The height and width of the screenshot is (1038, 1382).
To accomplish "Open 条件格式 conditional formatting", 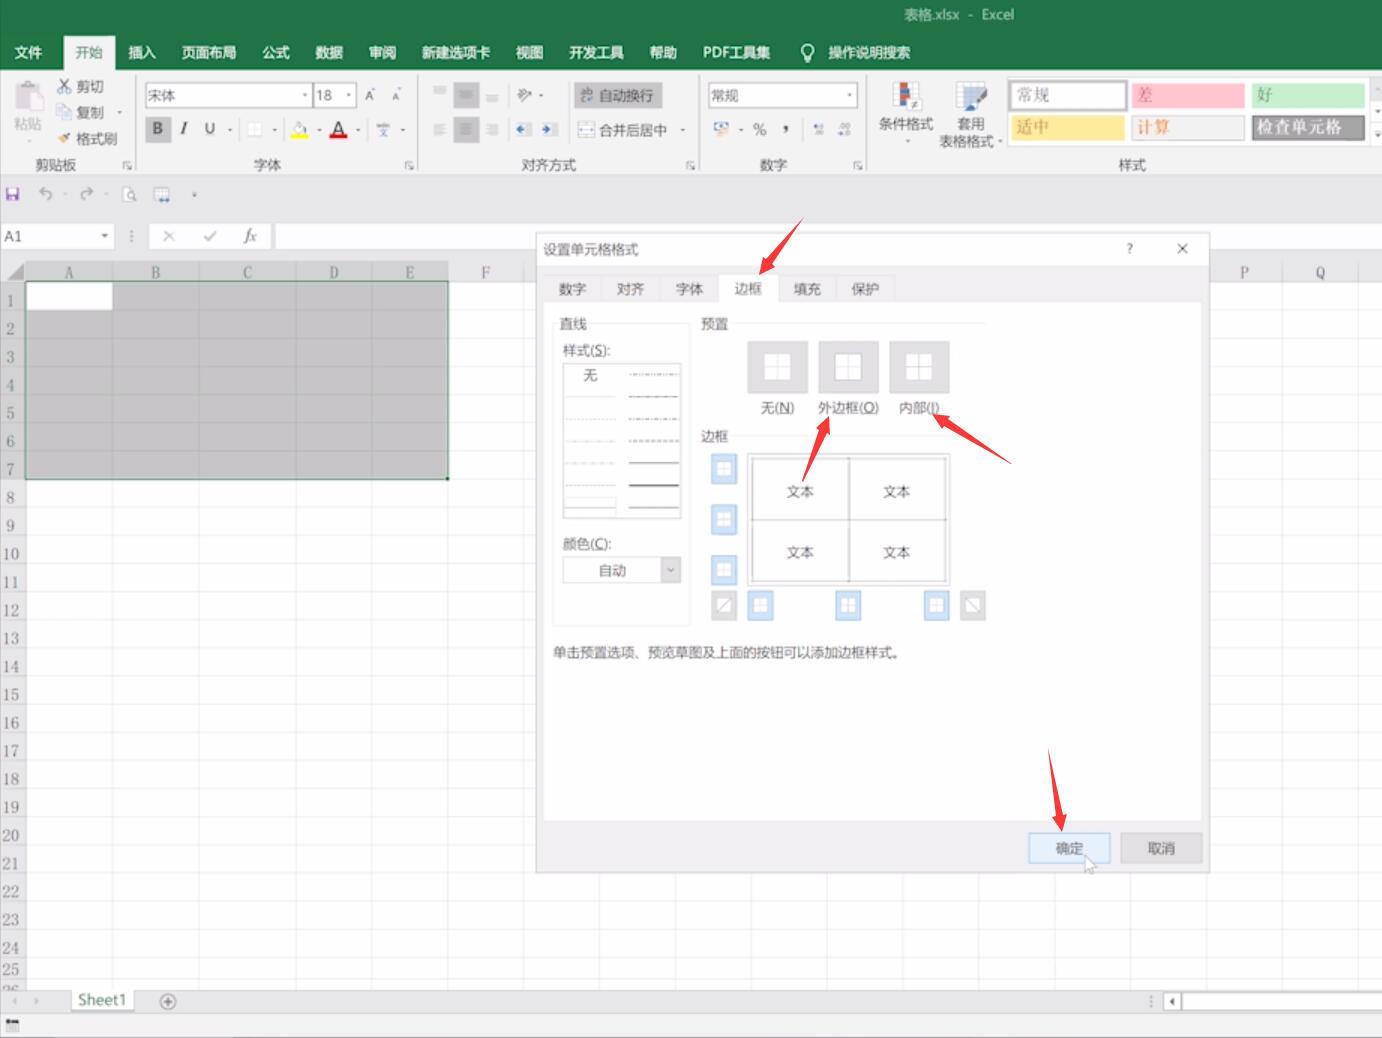I will click(906, 112).
